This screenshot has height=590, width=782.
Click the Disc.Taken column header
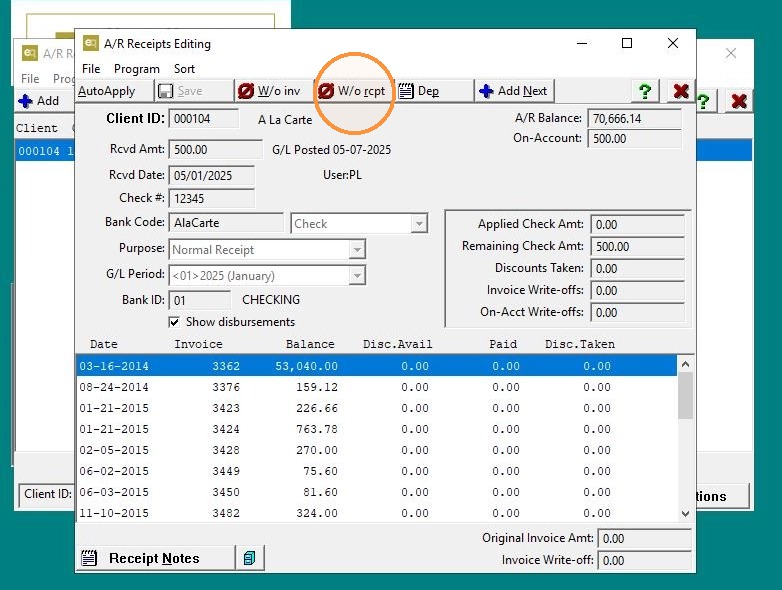580,344
